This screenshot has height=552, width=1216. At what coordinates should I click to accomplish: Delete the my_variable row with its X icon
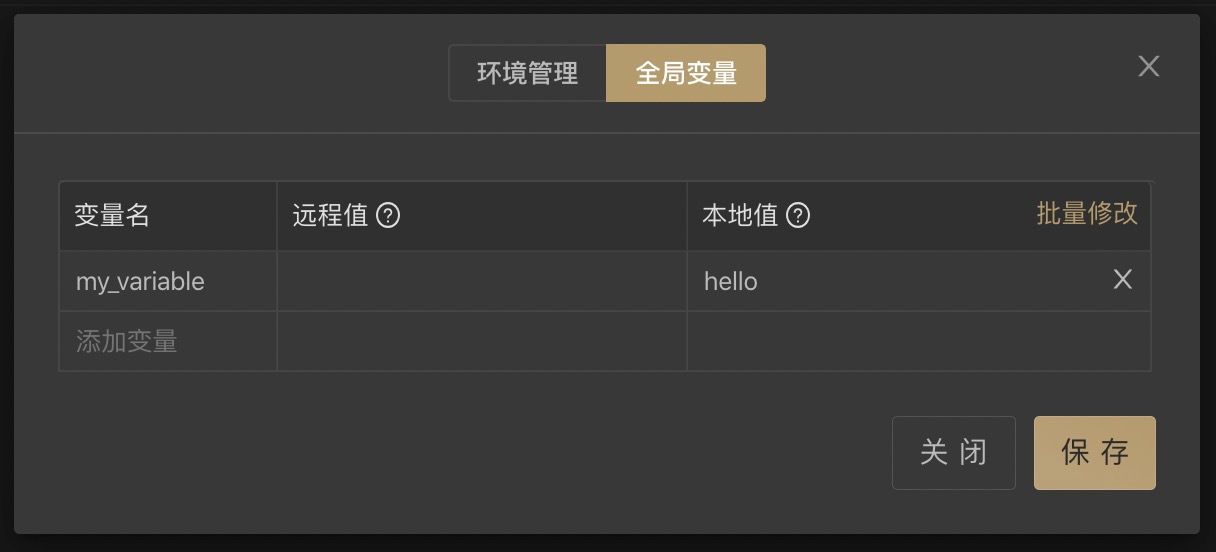1123,280
